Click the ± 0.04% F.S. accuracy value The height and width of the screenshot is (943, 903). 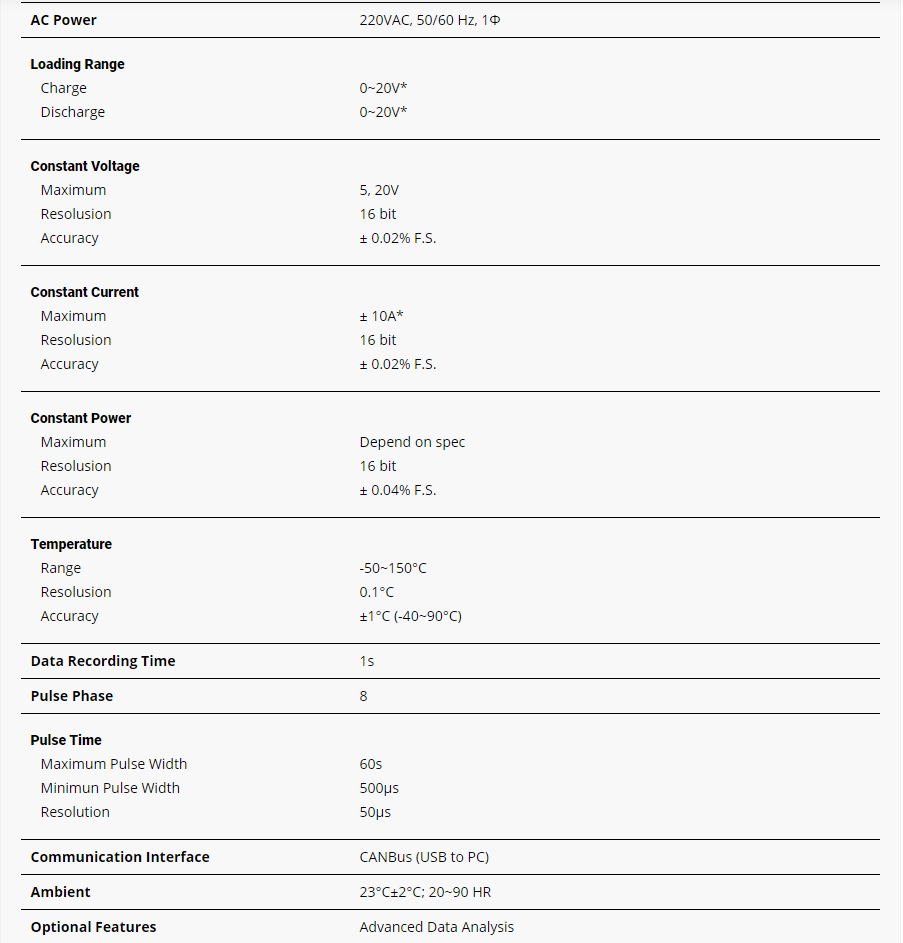(398, 490)
